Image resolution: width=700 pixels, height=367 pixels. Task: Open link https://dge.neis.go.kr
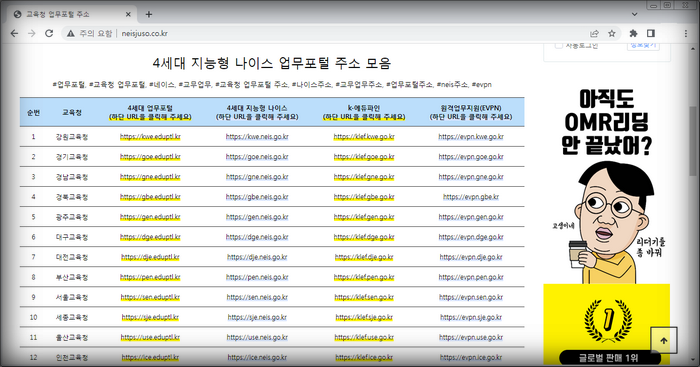pyautogui.click(x=257, y=237)
